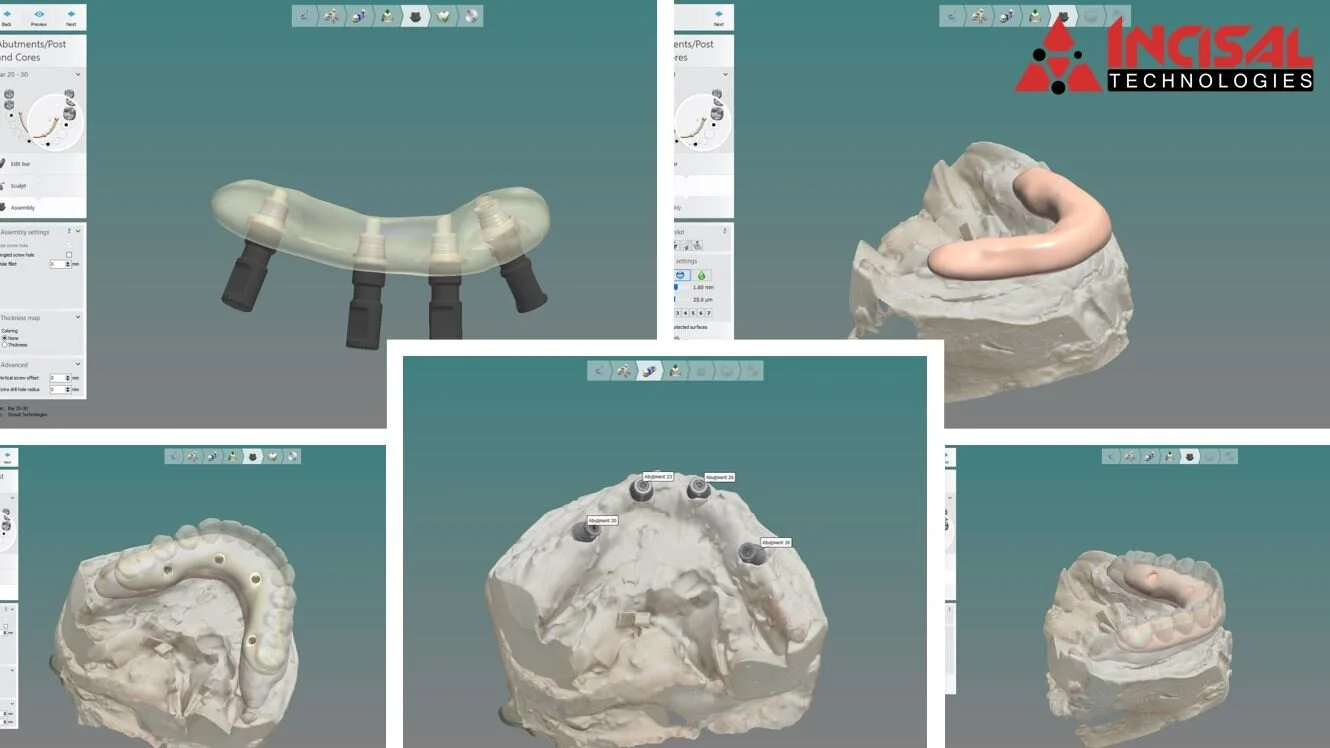1330x748 pixels.
Task: Click Vertical screw offset spinner arrows
Action: (68, 378)
